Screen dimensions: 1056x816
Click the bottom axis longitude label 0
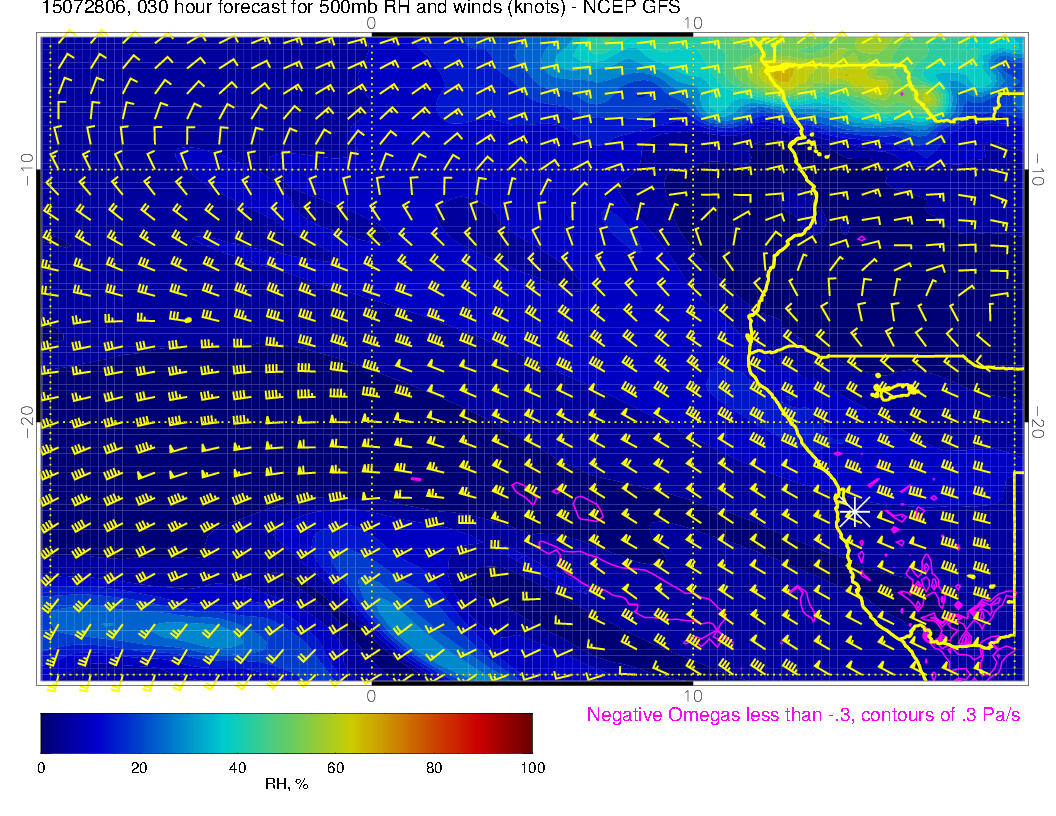click(x=370, y=695)
